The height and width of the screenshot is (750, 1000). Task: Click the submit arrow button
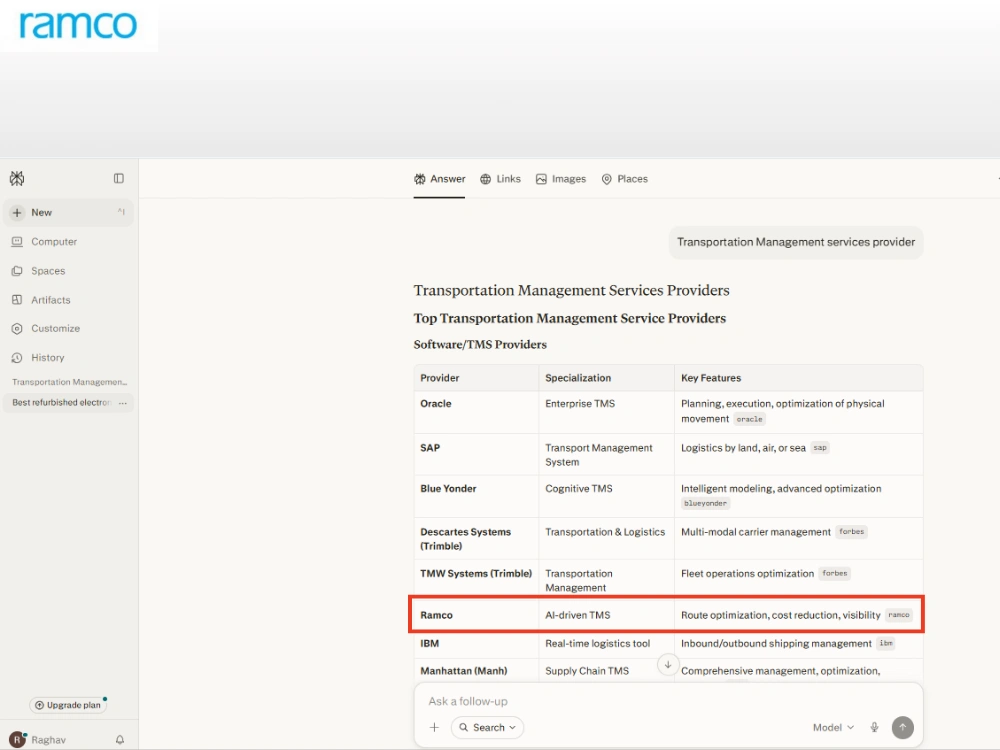(902, 728)
